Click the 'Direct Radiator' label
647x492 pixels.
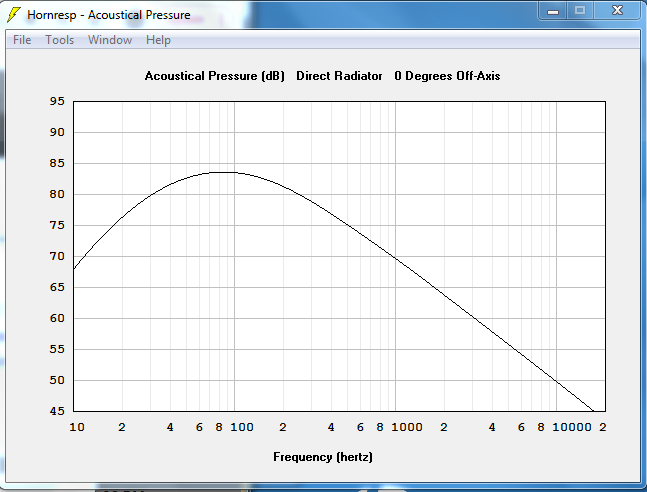pos(339,76)
